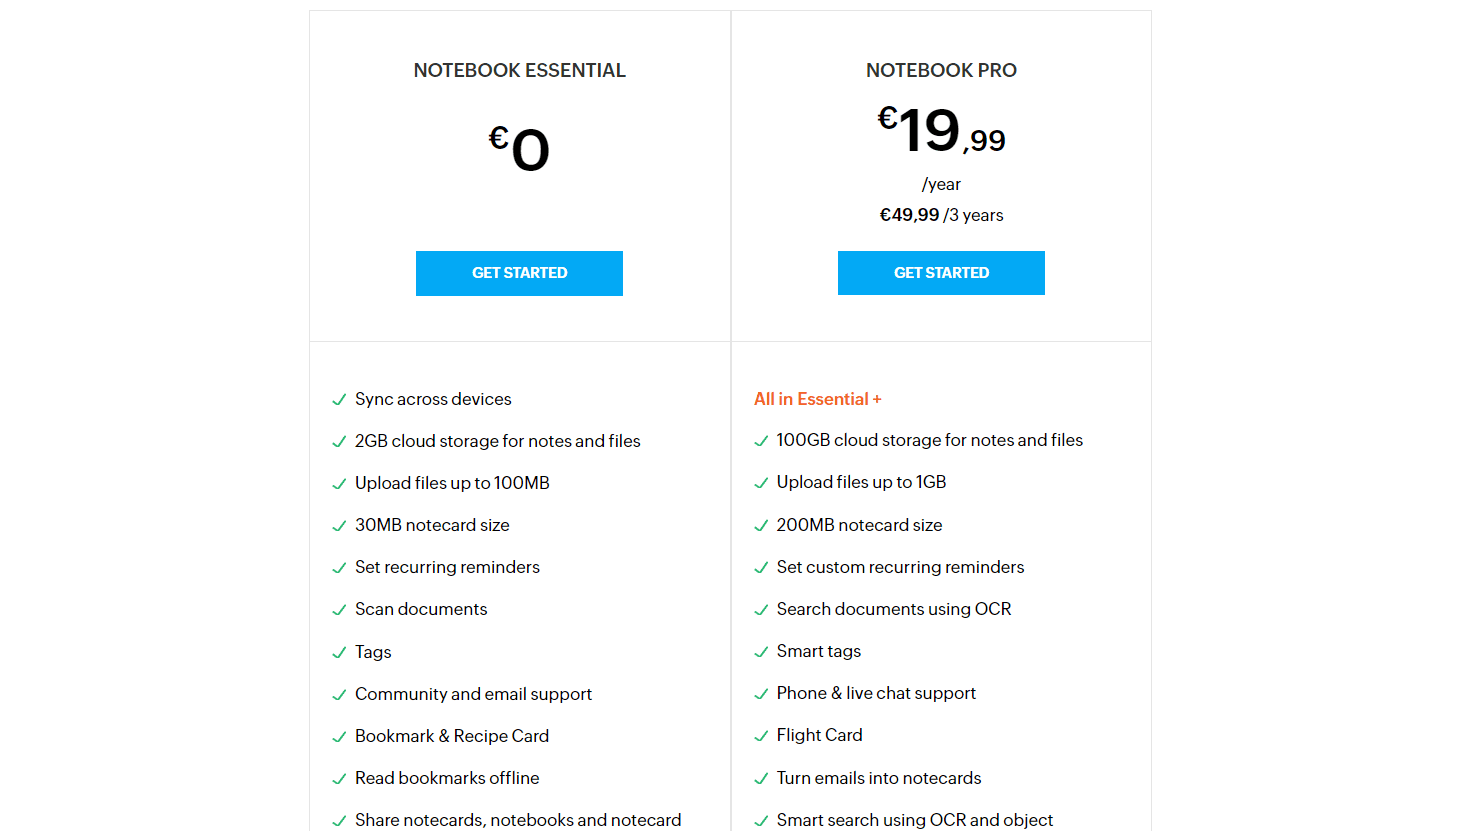1475x831 pixels.
Task: Click the checkmark next to Turn emails into notecards
Action: tap(760, 777)
